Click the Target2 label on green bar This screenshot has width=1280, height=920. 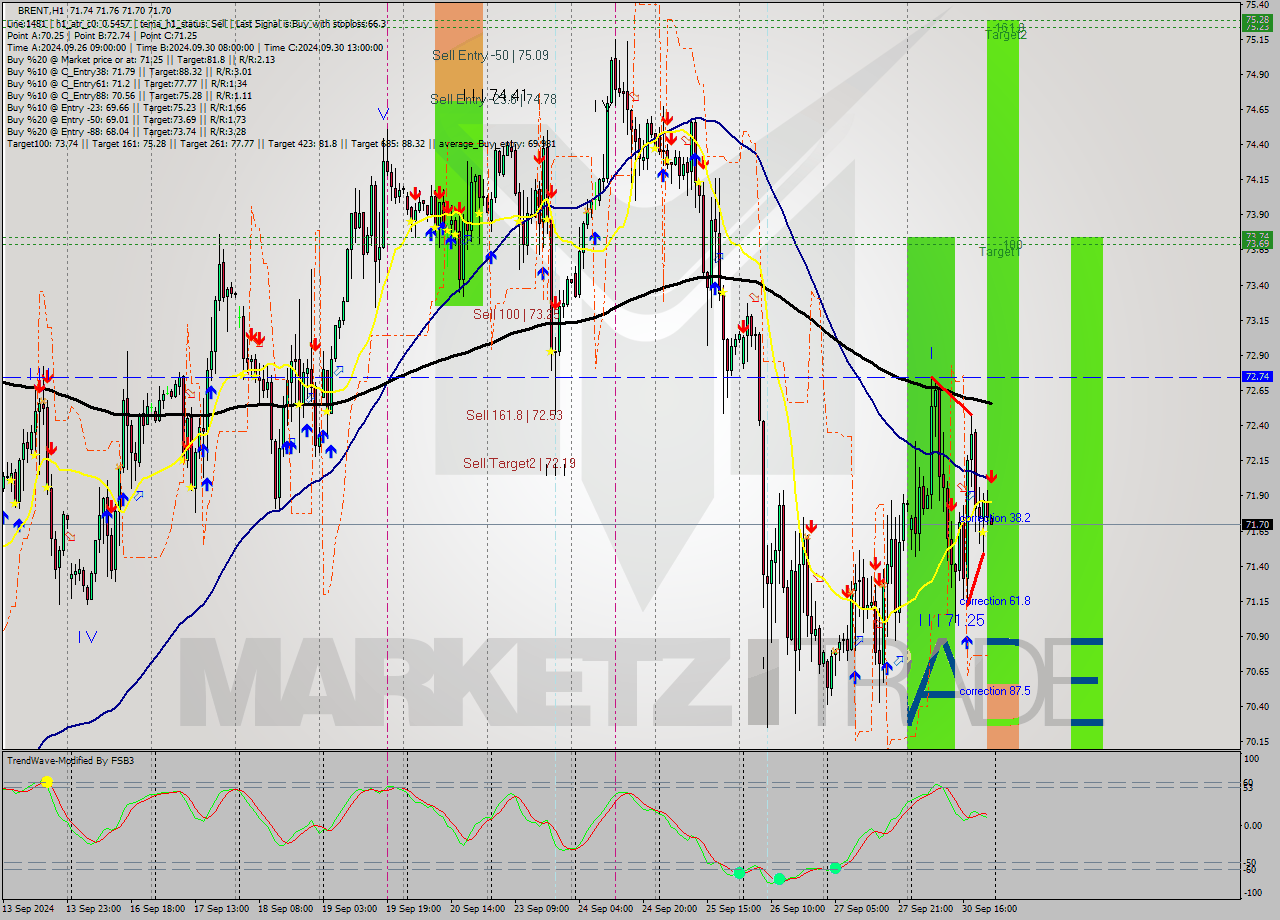pyautogui.click(x=1005, y=35)
